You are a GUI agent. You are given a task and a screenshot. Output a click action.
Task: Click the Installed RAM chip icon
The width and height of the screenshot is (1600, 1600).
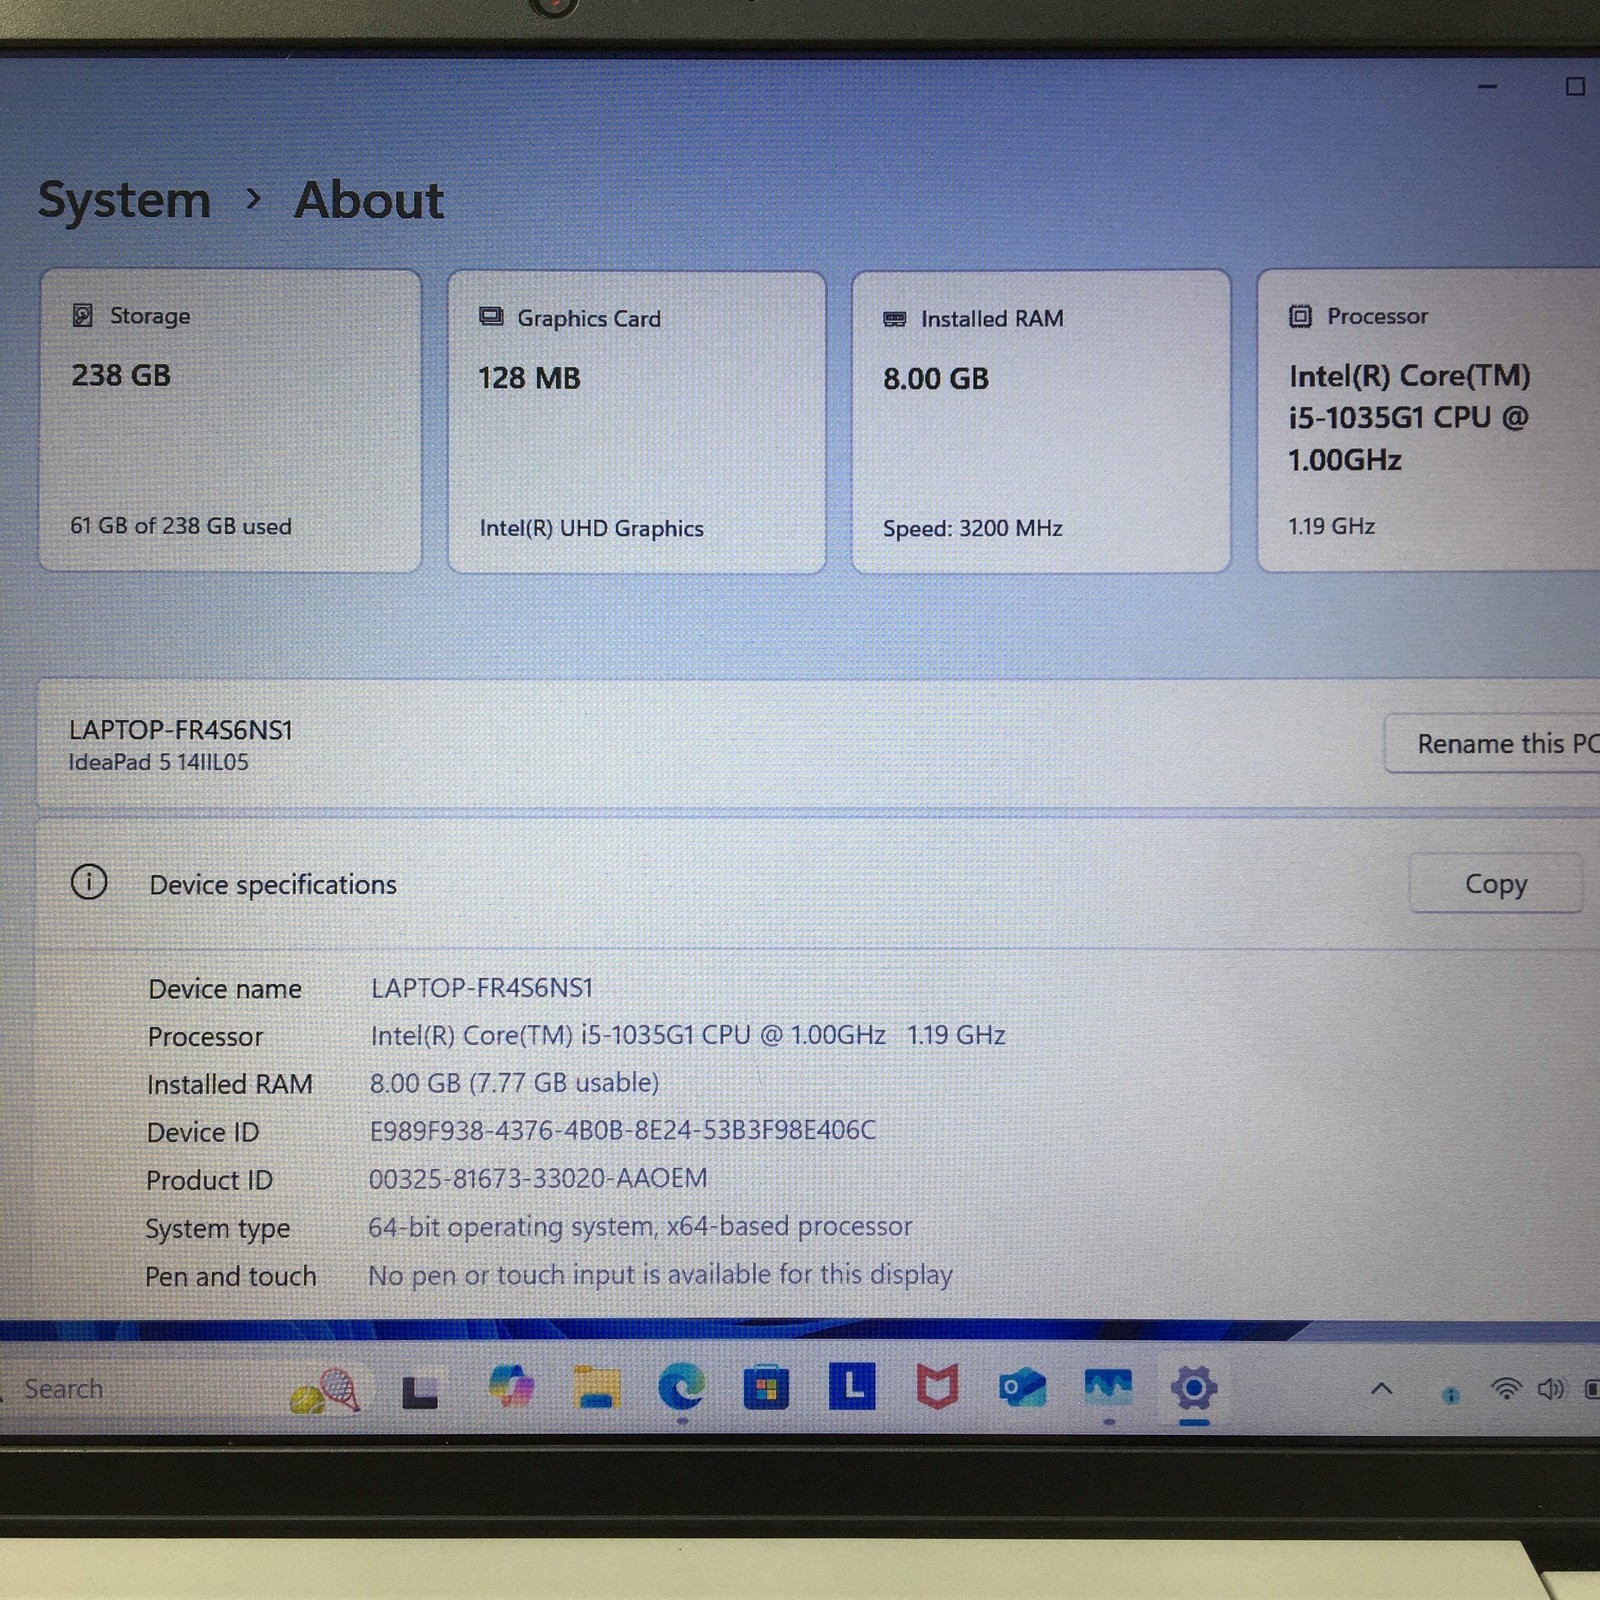[x=895, y=320]
